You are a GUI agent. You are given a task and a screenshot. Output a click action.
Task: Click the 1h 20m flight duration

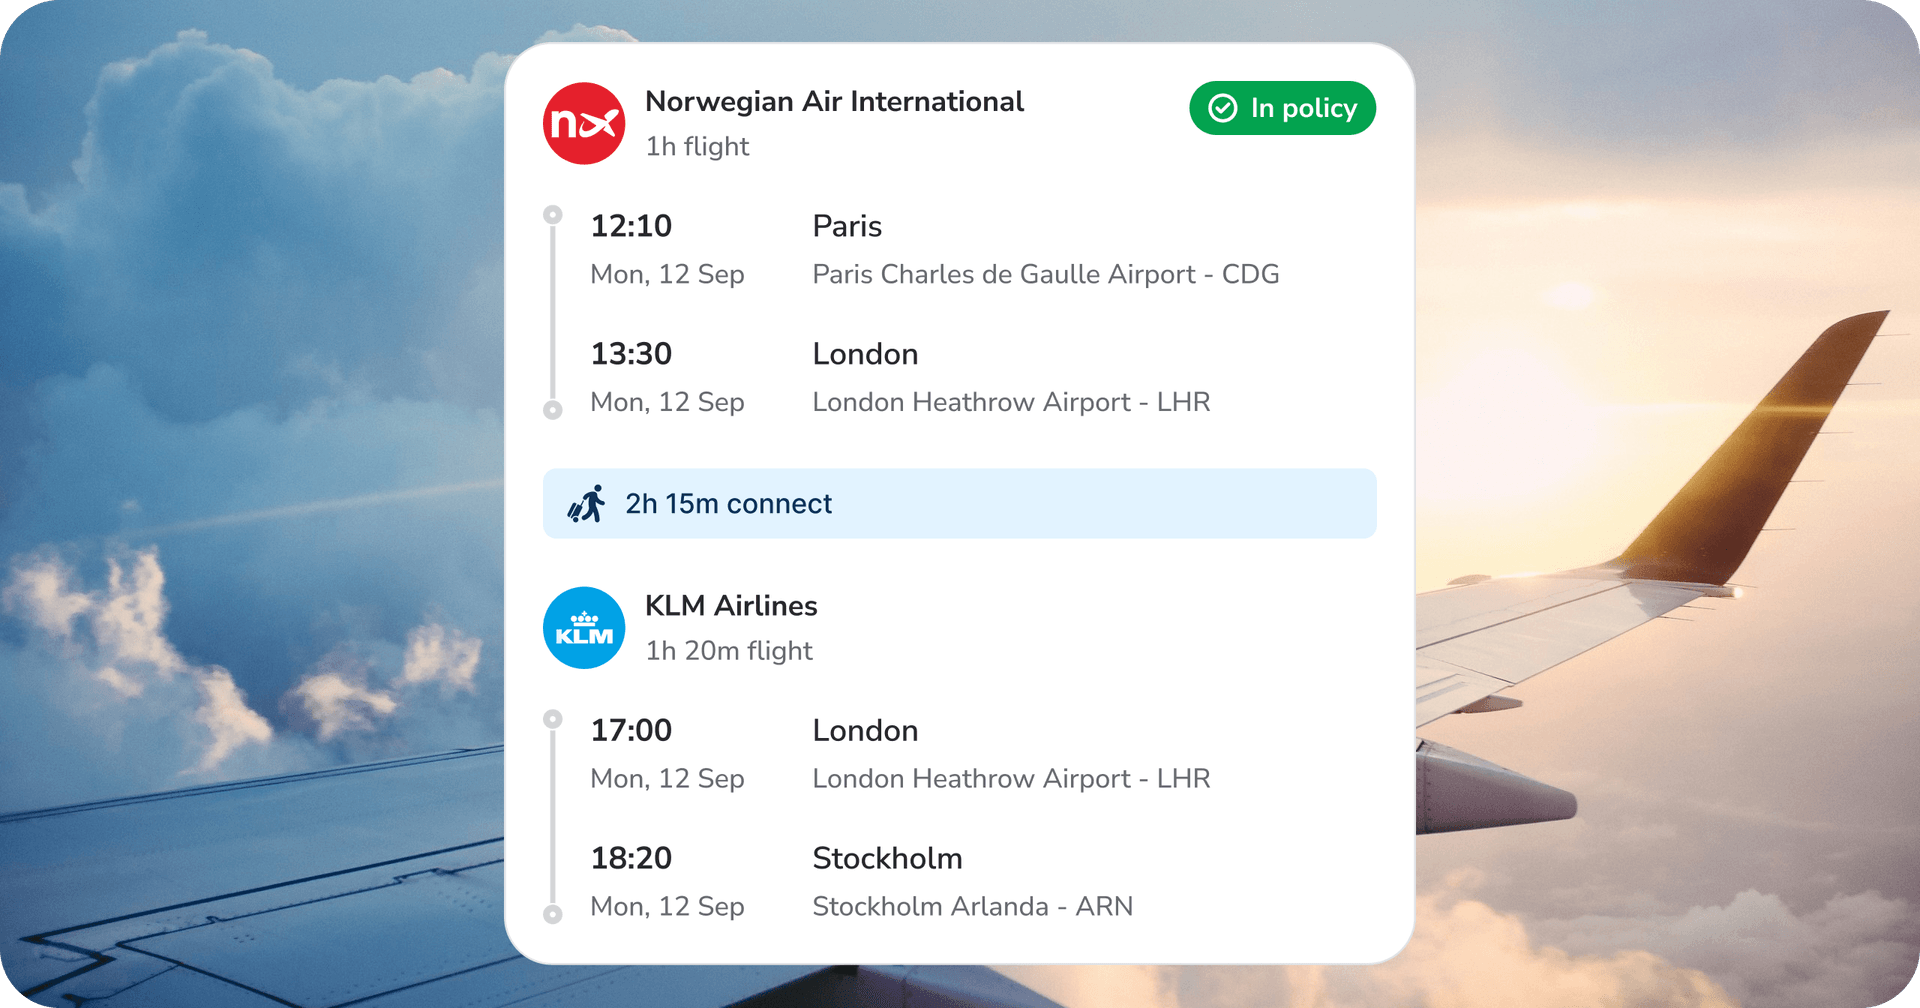tap(729, 651)
